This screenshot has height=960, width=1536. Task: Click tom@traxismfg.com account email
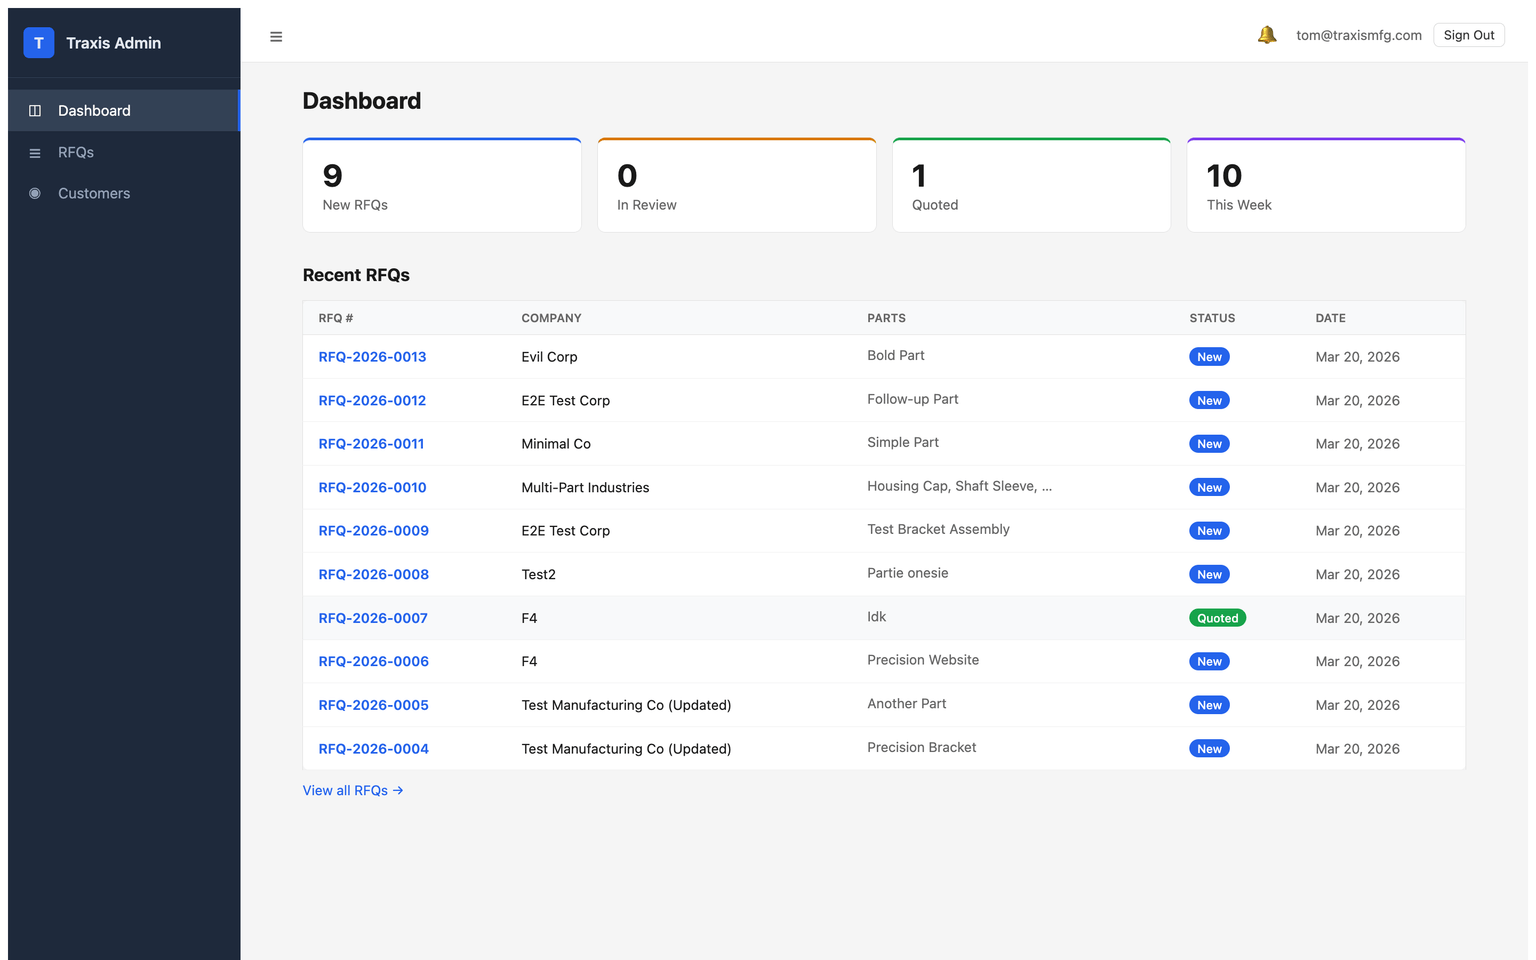coord(1359,35)
